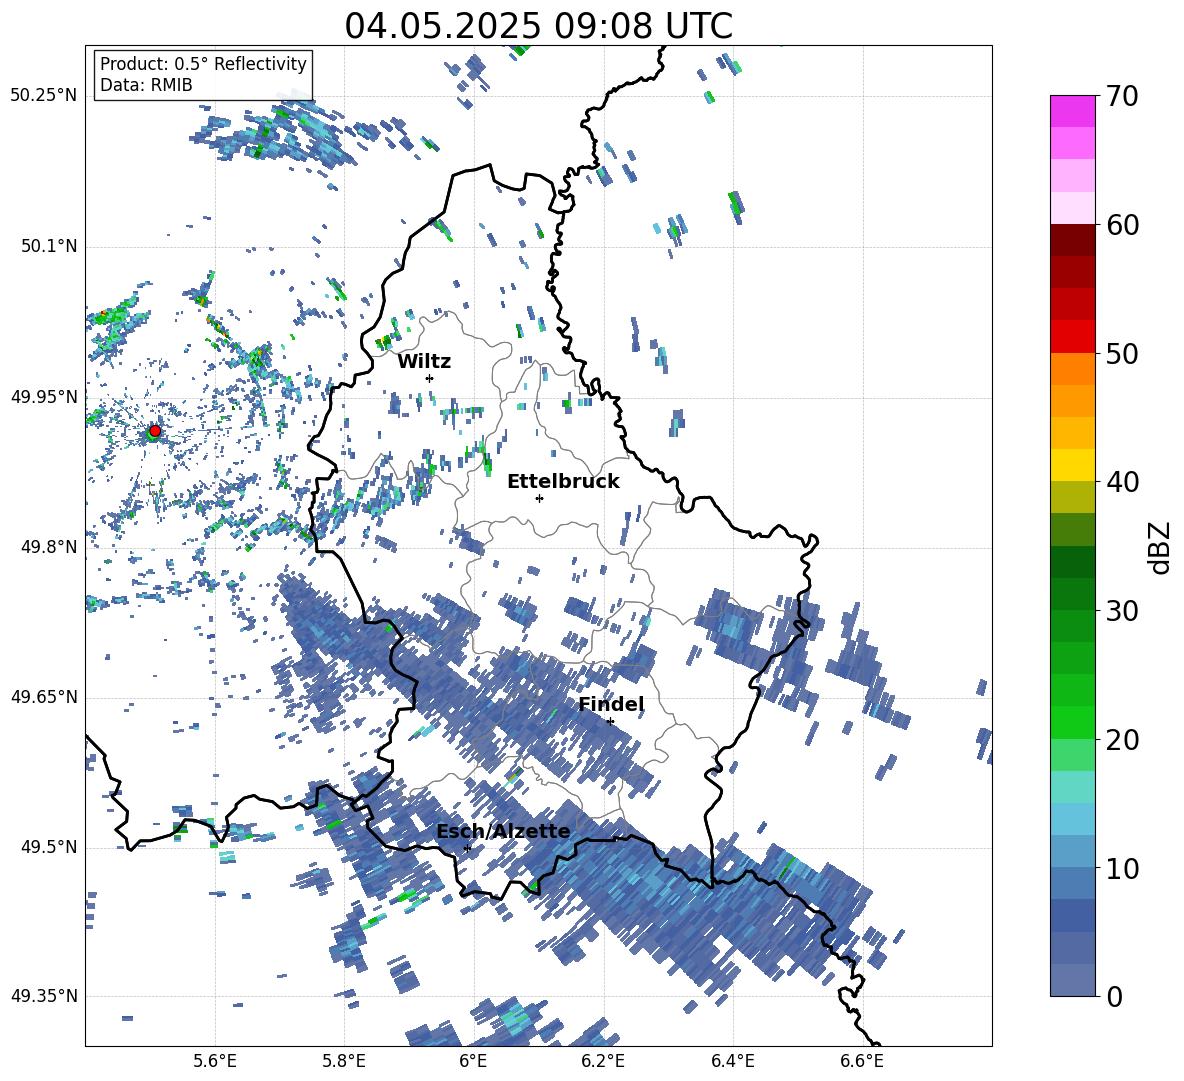Click the Ettelbruck city label
Image resolution: width=1184 pixels, height=1081 pixels.
563,482
